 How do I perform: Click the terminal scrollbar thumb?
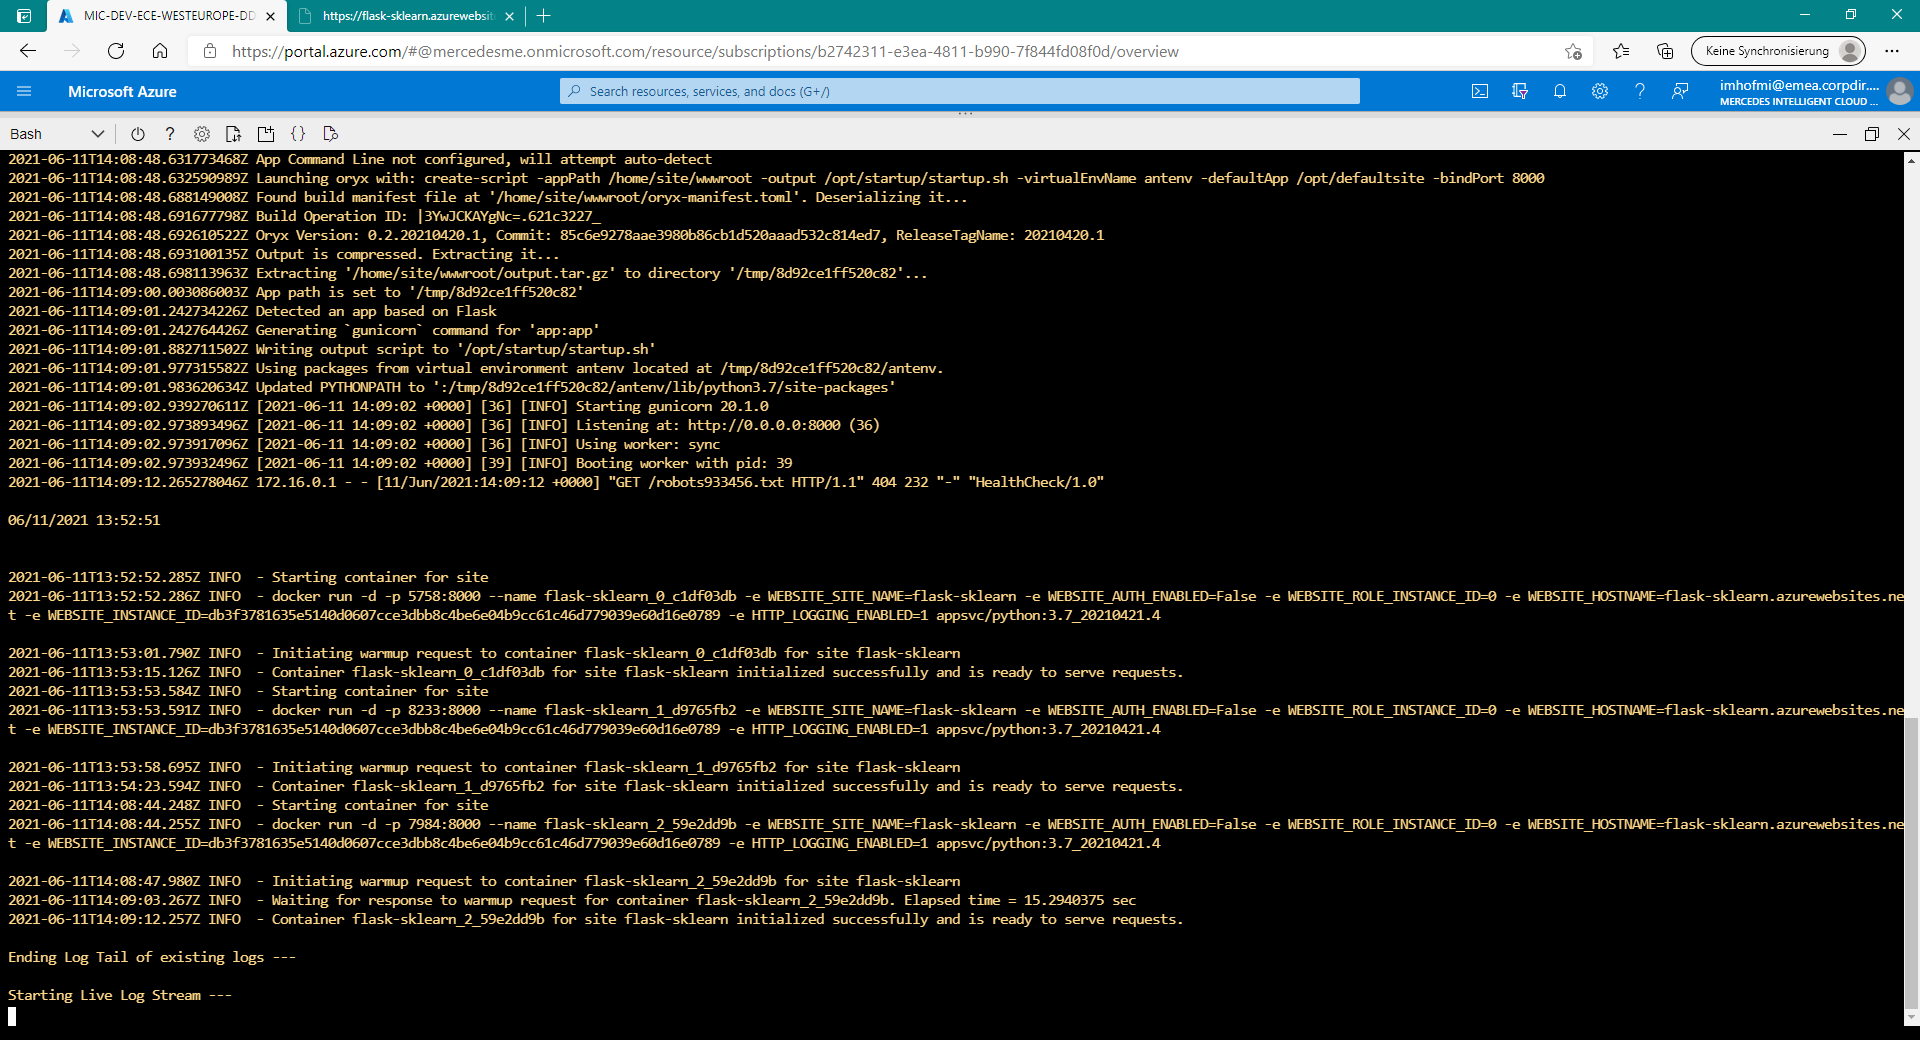tap(1911, 865)
